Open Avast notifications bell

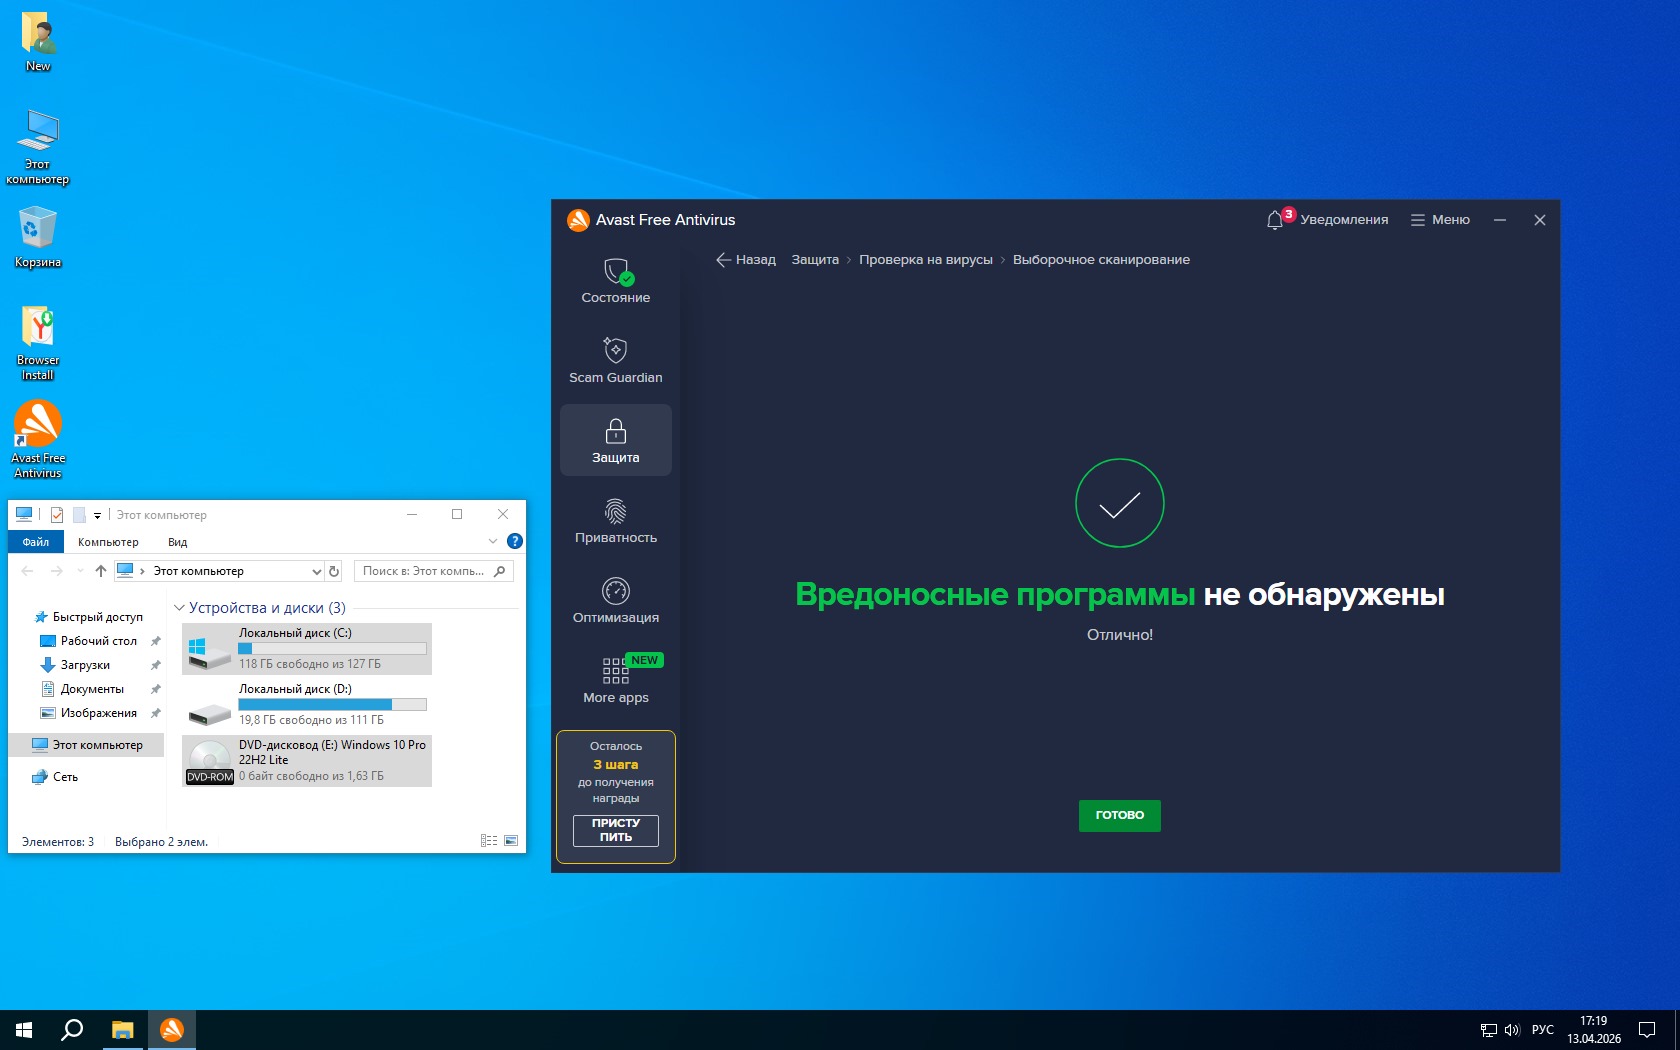click(1275, 220)
